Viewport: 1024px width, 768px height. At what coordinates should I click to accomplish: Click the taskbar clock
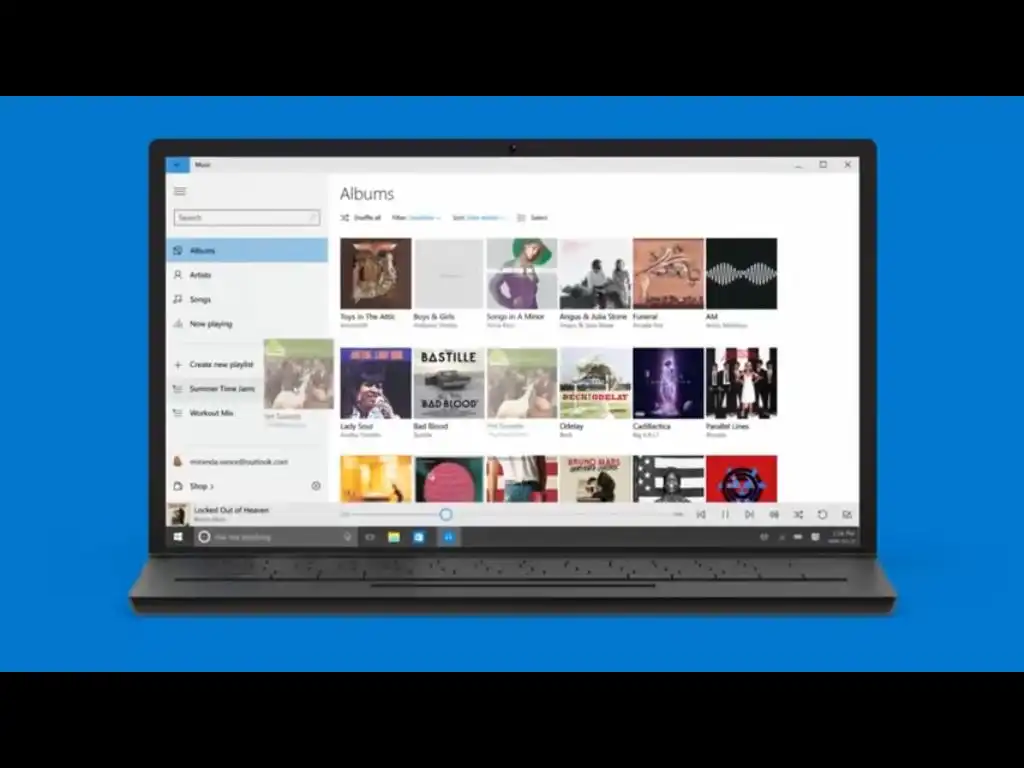(842, 537)
